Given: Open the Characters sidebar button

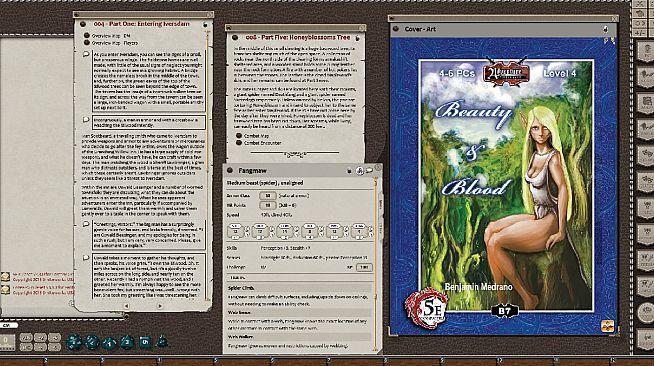Looking at the screenshot, I should 646,52.
